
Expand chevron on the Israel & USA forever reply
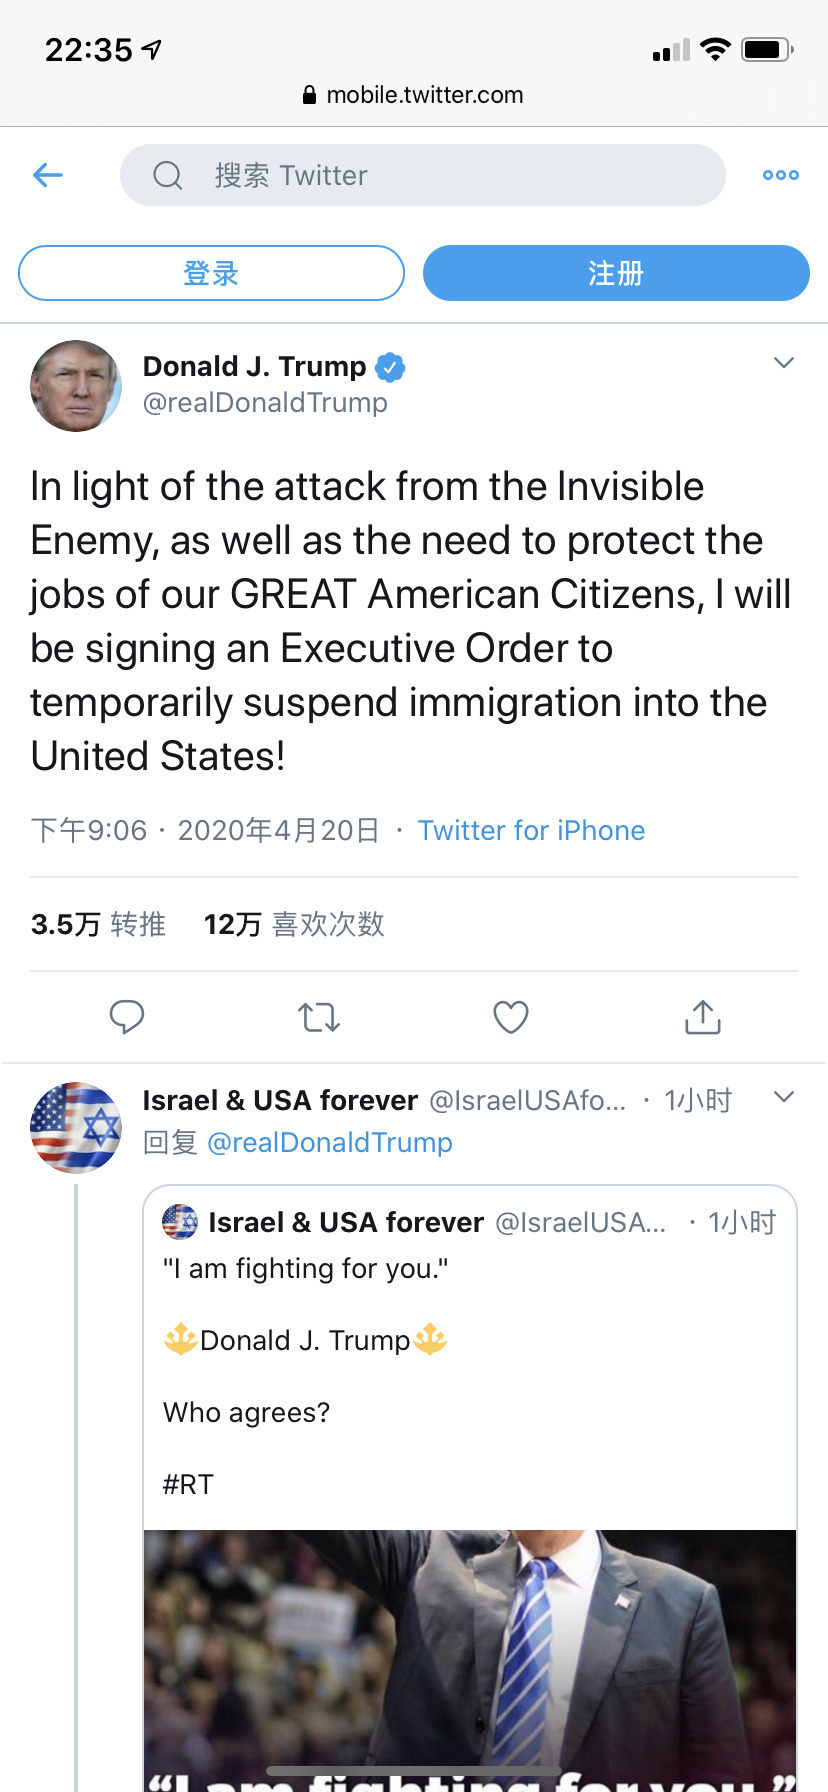(784, 1097)
